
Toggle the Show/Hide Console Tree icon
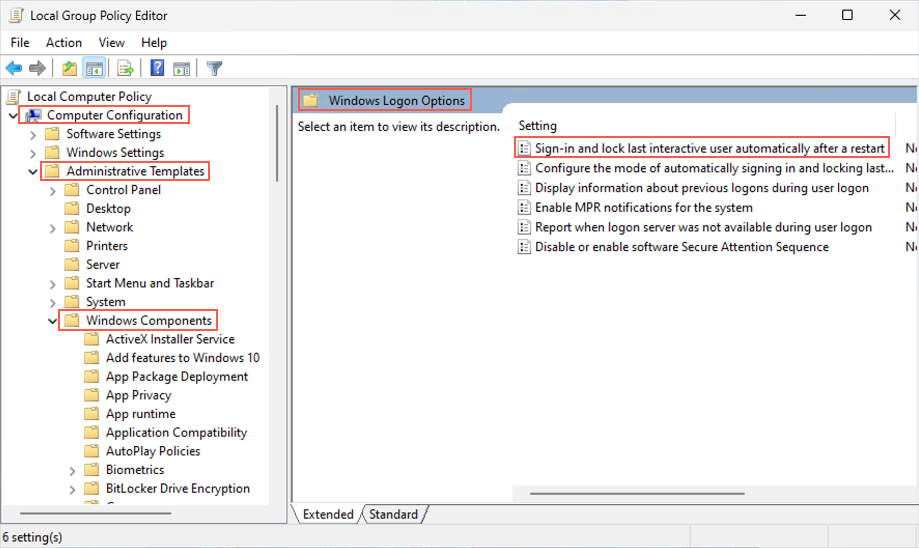pos(94,69)
